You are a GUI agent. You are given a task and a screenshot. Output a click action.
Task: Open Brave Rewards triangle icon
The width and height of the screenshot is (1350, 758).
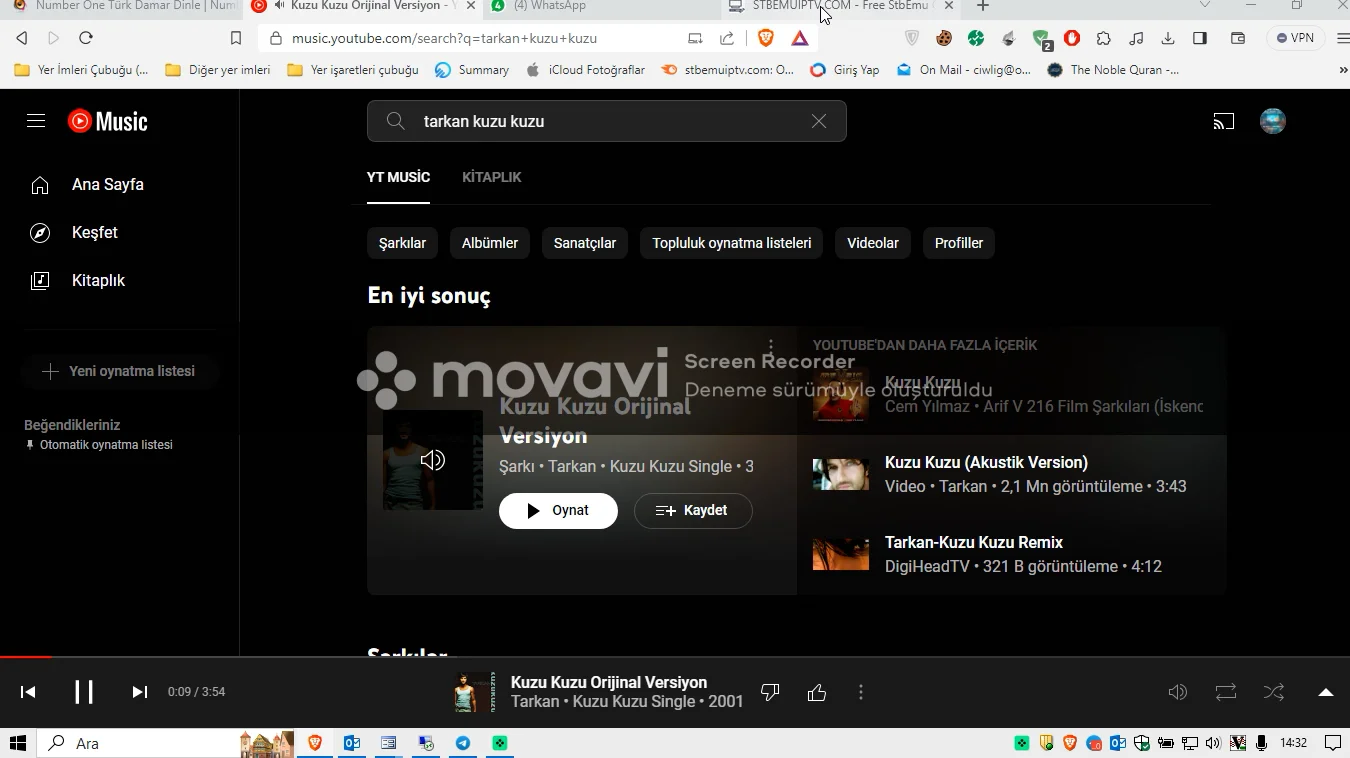[800, 38]
